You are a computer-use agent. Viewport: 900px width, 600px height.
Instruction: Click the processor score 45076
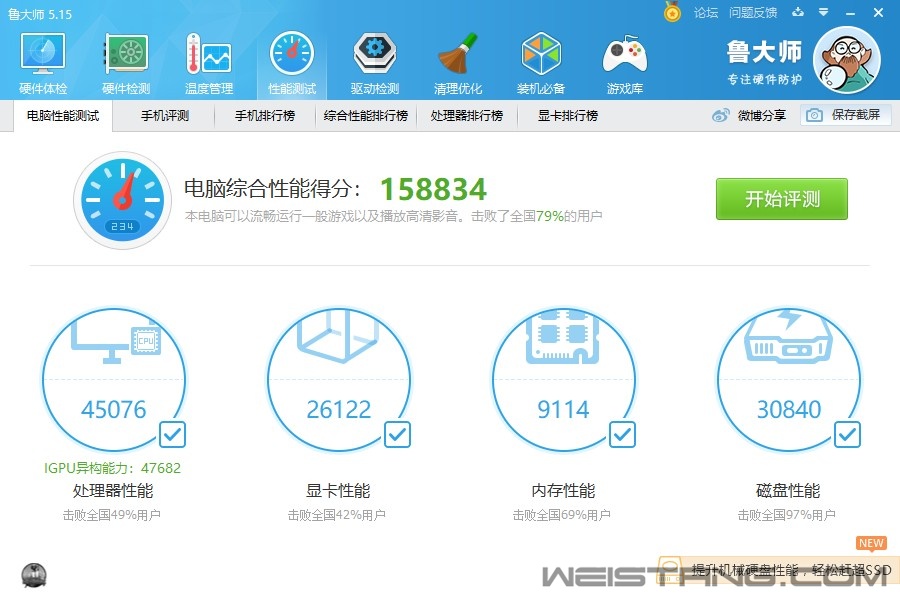point(114,410)
